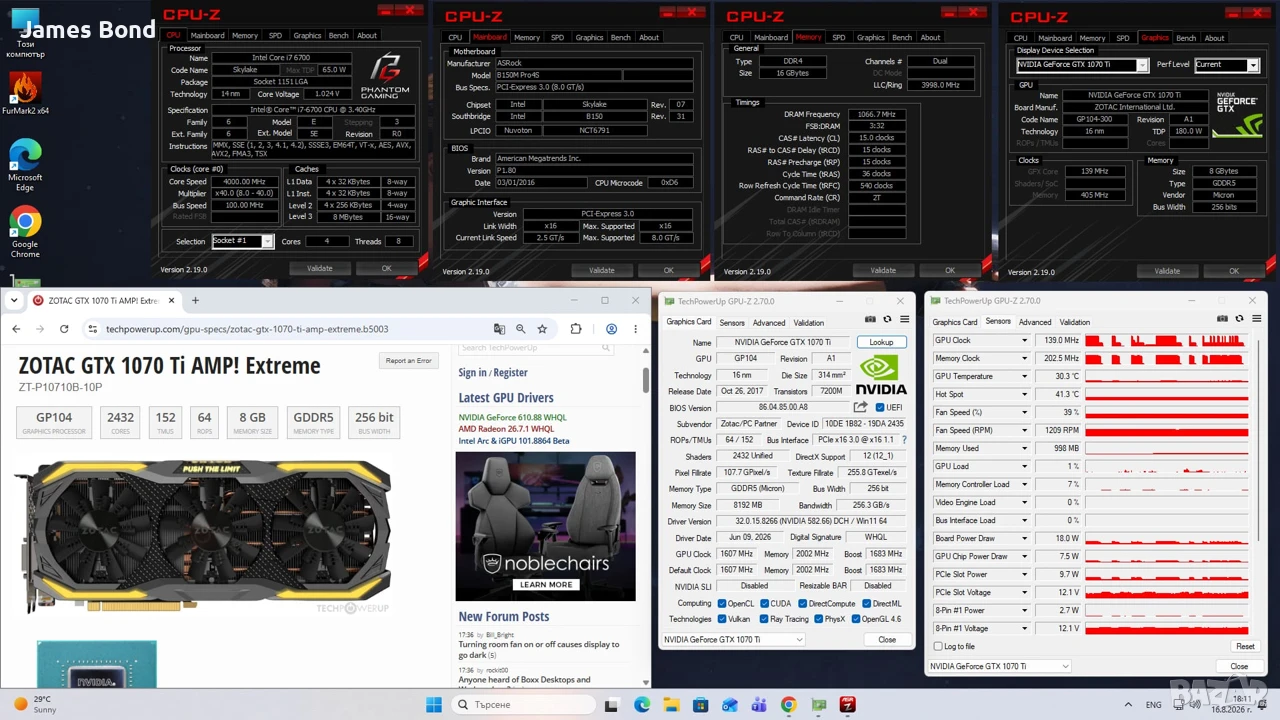Click the Chrome address bar URL
Image resolution: width=1280 pixels, height=720 pixels.
pos(247,329)
